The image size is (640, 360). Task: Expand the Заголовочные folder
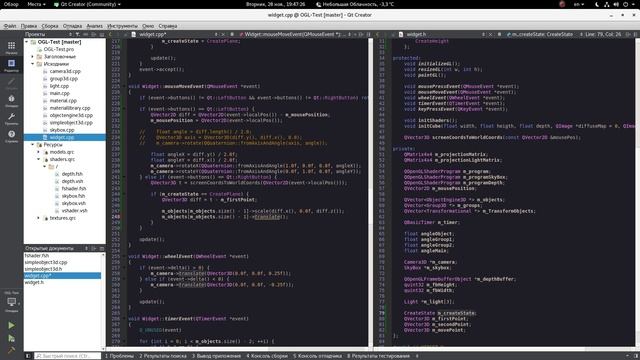33,57
